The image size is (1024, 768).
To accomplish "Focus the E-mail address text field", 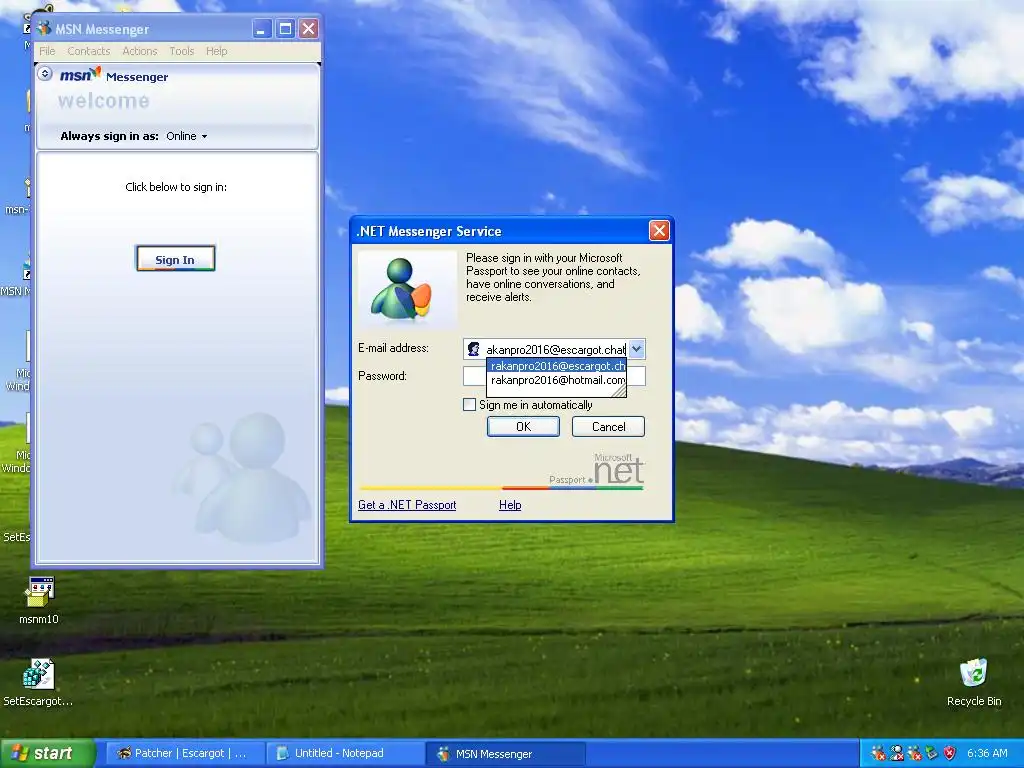I will (555, 349).
